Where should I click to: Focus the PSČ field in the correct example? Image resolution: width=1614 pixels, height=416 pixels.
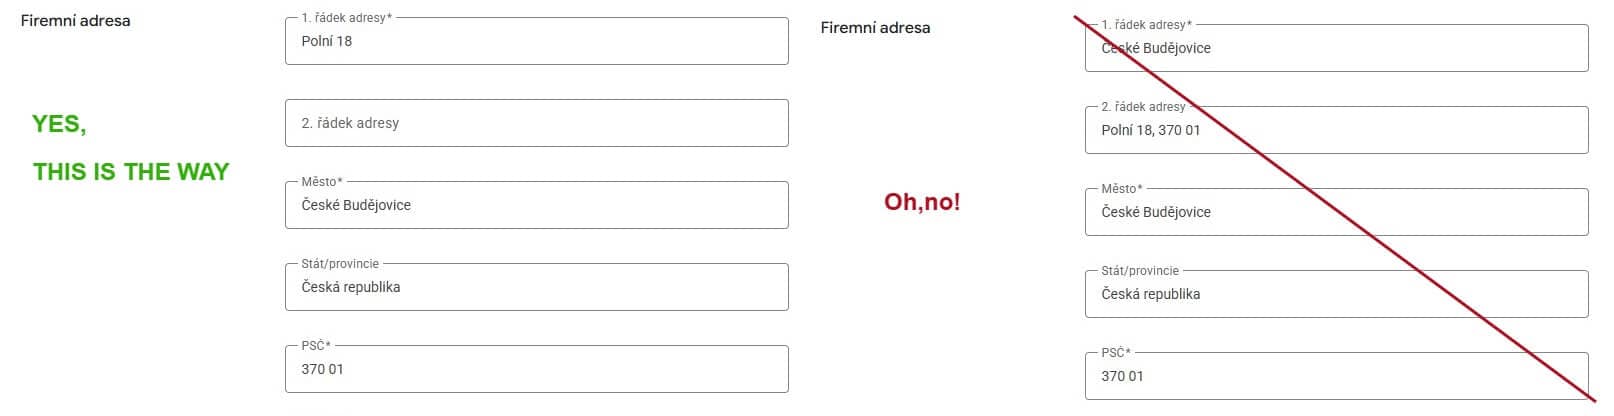pyautogui.click(x=536, y=369)
